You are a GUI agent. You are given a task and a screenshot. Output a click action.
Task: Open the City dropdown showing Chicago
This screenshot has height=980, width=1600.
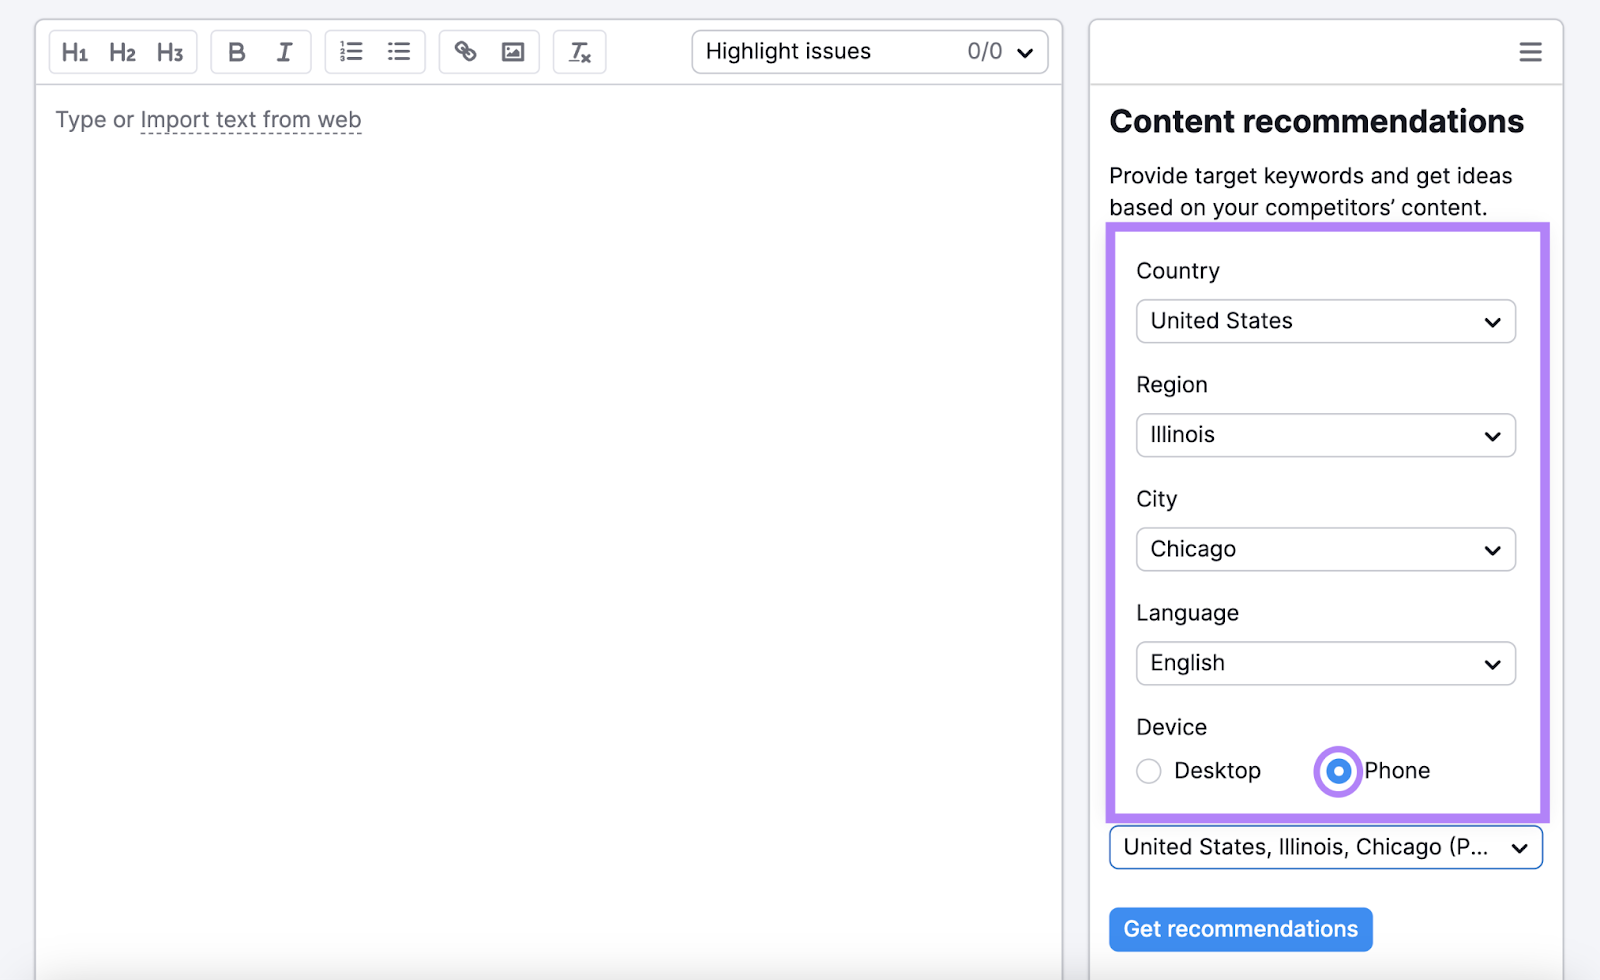pyautogui.click(x=1325, y=549)
